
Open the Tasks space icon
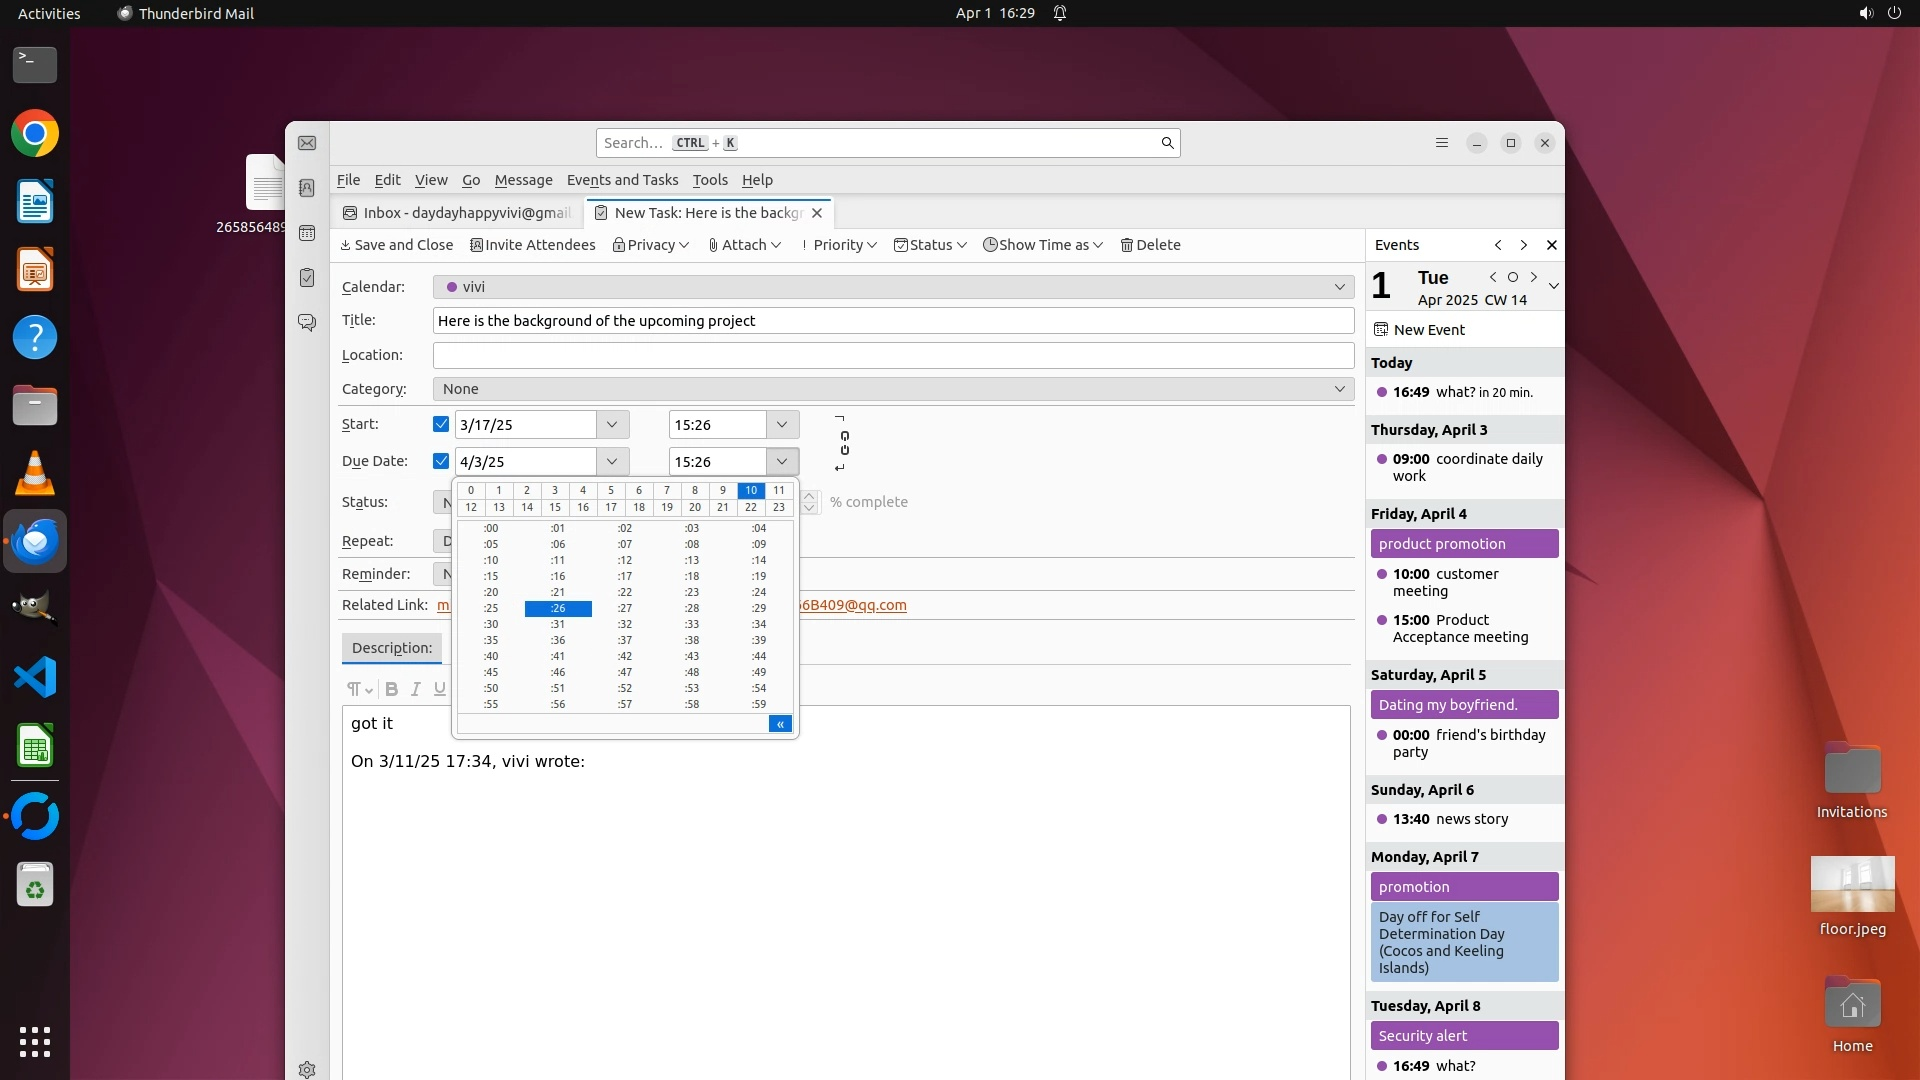point(307,278)
